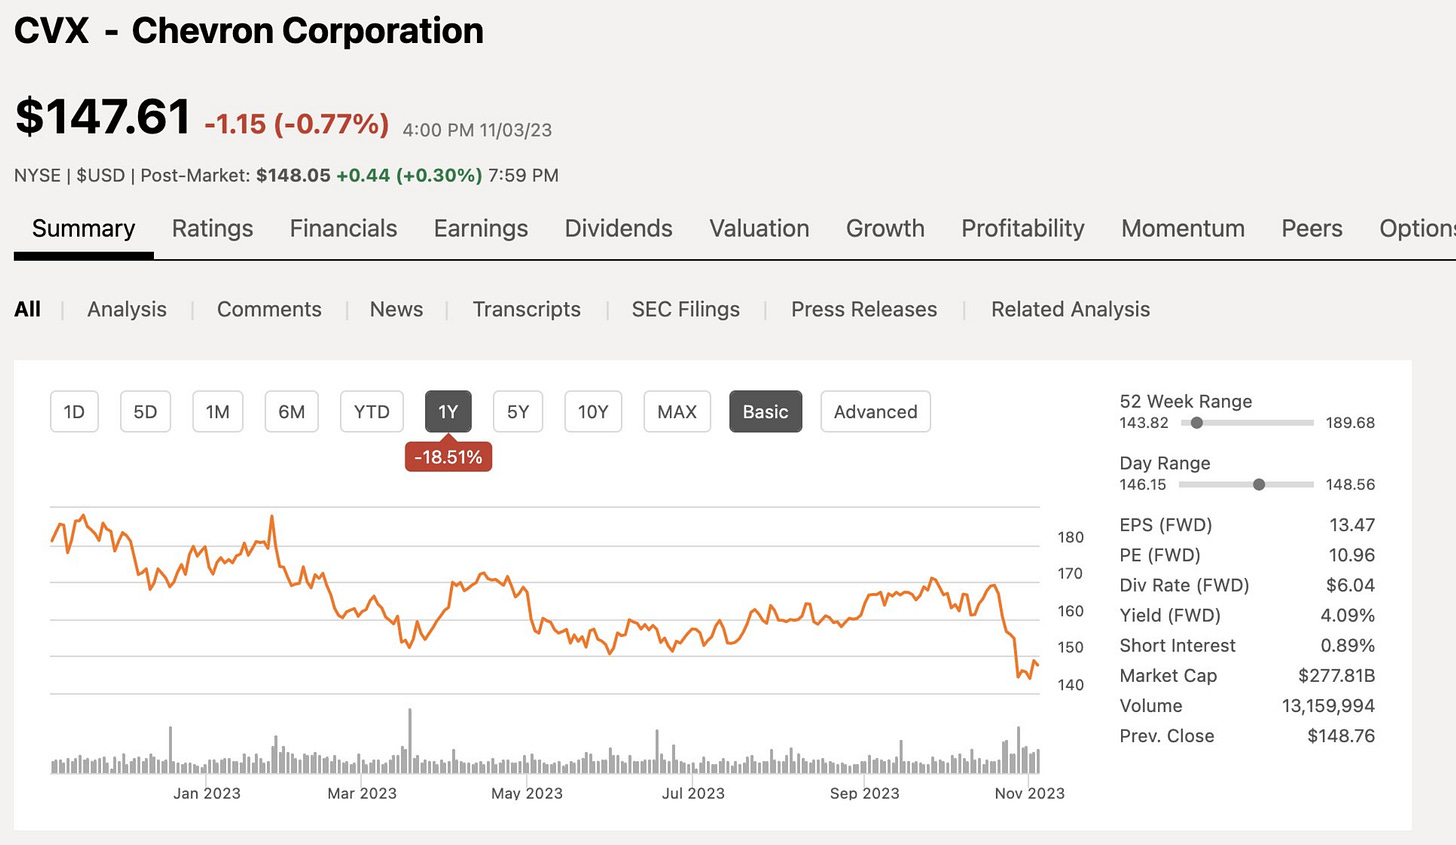
Task: Click the Jan 2023 axis label
Action: pos(207,793)
